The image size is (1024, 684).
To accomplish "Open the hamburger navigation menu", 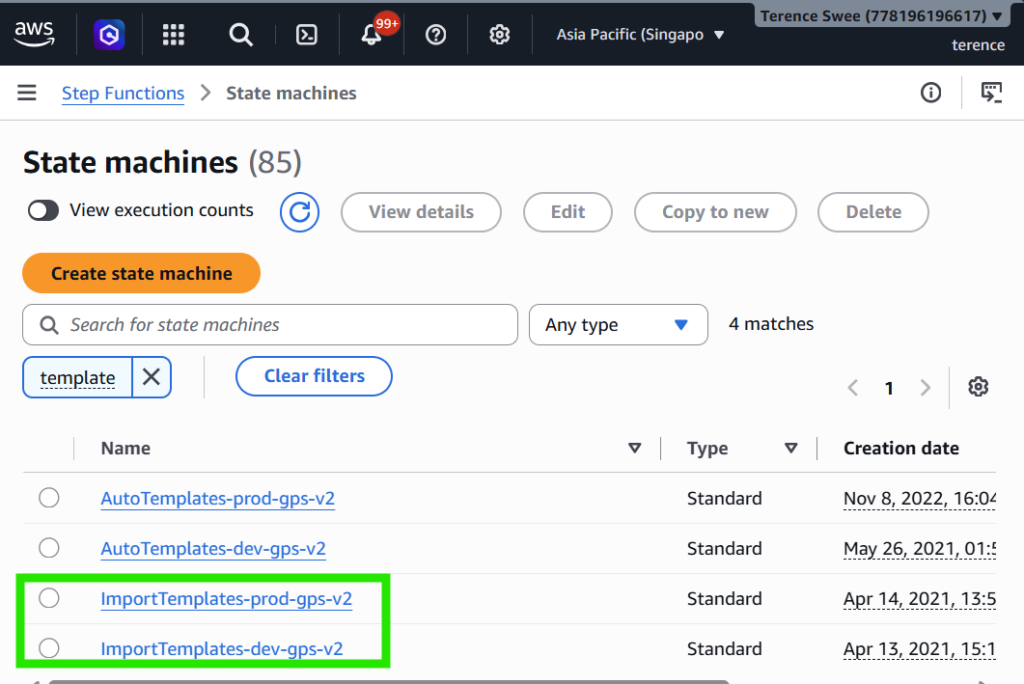I will click(x=27, y=93).
